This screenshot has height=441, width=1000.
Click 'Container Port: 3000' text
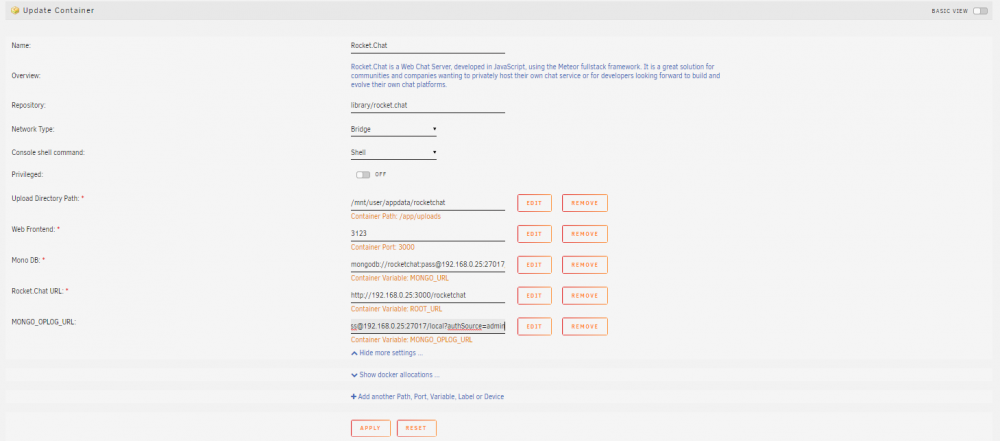(385, 247)
